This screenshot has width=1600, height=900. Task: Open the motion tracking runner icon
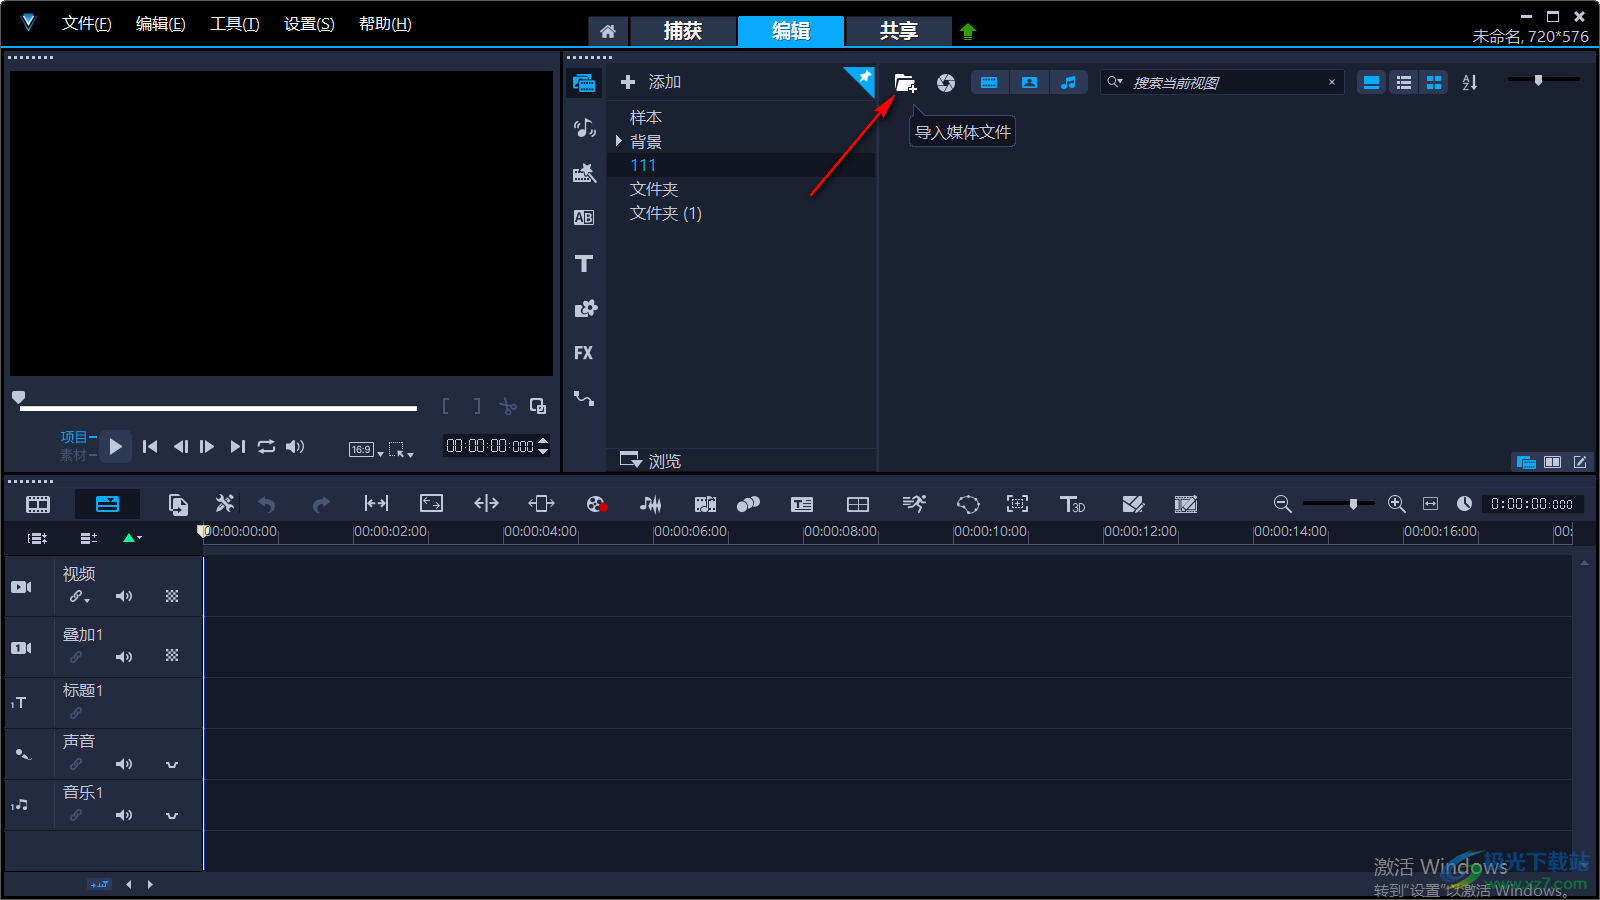[x=914, y=504]
